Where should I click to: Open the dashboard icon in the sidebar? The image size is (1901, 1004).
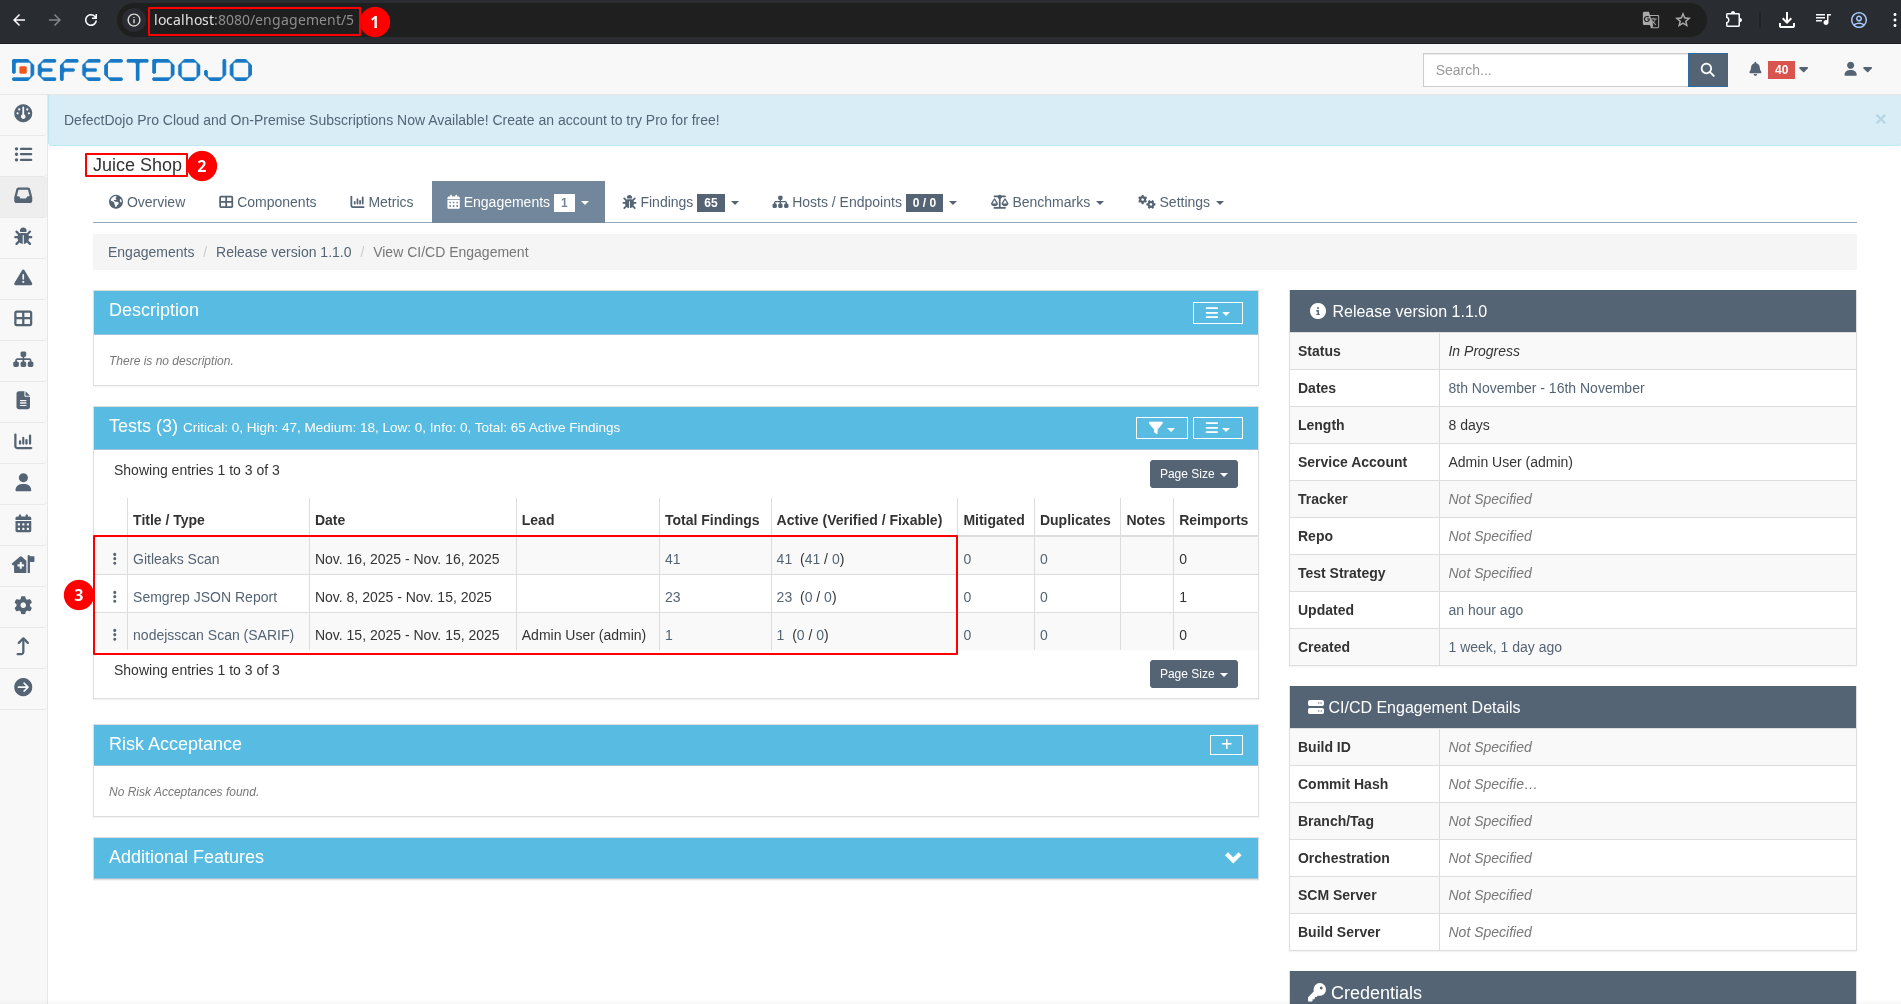pyautogui.click(x=23, y=114)
